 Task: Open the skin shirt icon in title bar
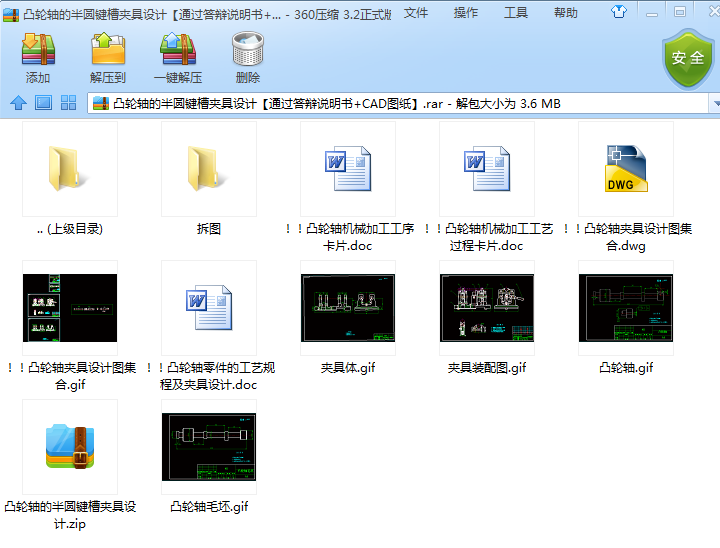619,12
